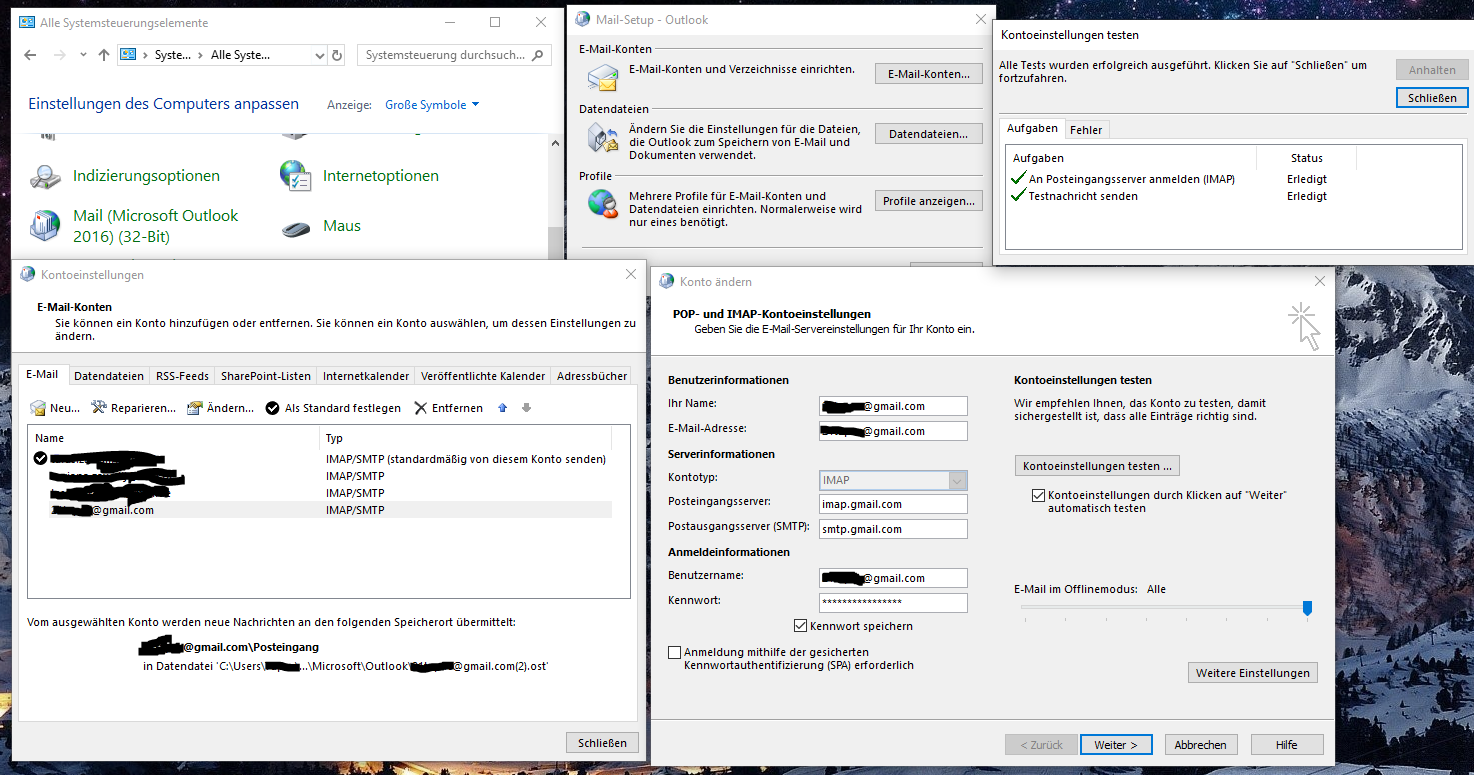
Task: Click search magnifier in Systemsteuerung search box
Action: coord(539,55)
